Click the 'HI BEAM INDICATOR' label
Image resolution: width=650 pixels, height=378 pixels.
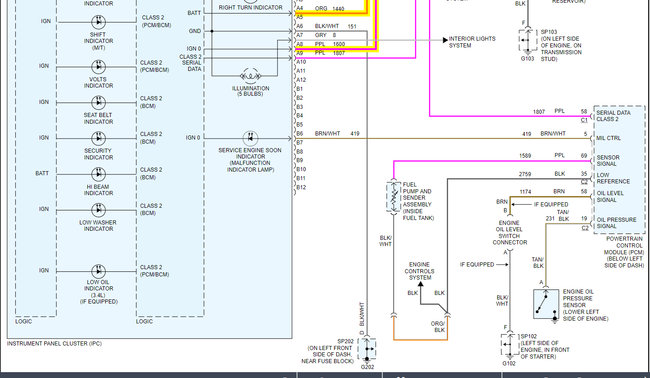tap(98, 190)
